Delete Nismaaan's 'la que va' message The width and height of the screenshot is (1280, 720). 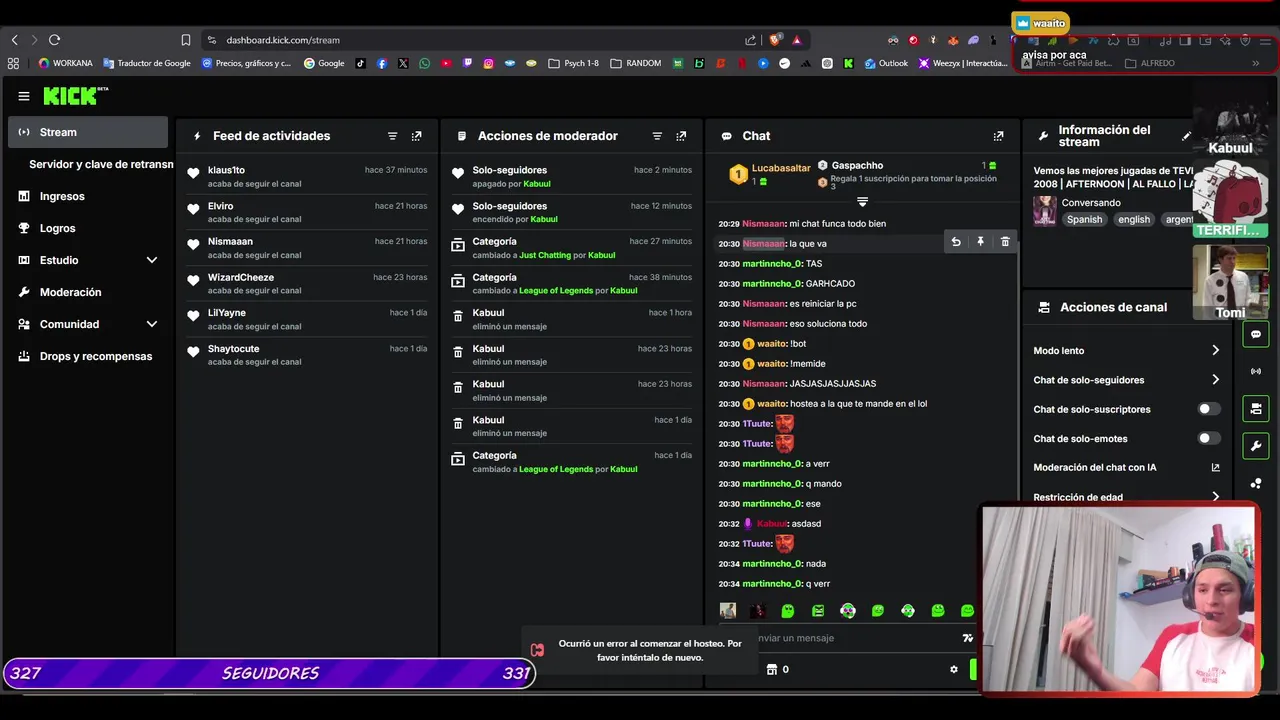tap(1005, 242)
